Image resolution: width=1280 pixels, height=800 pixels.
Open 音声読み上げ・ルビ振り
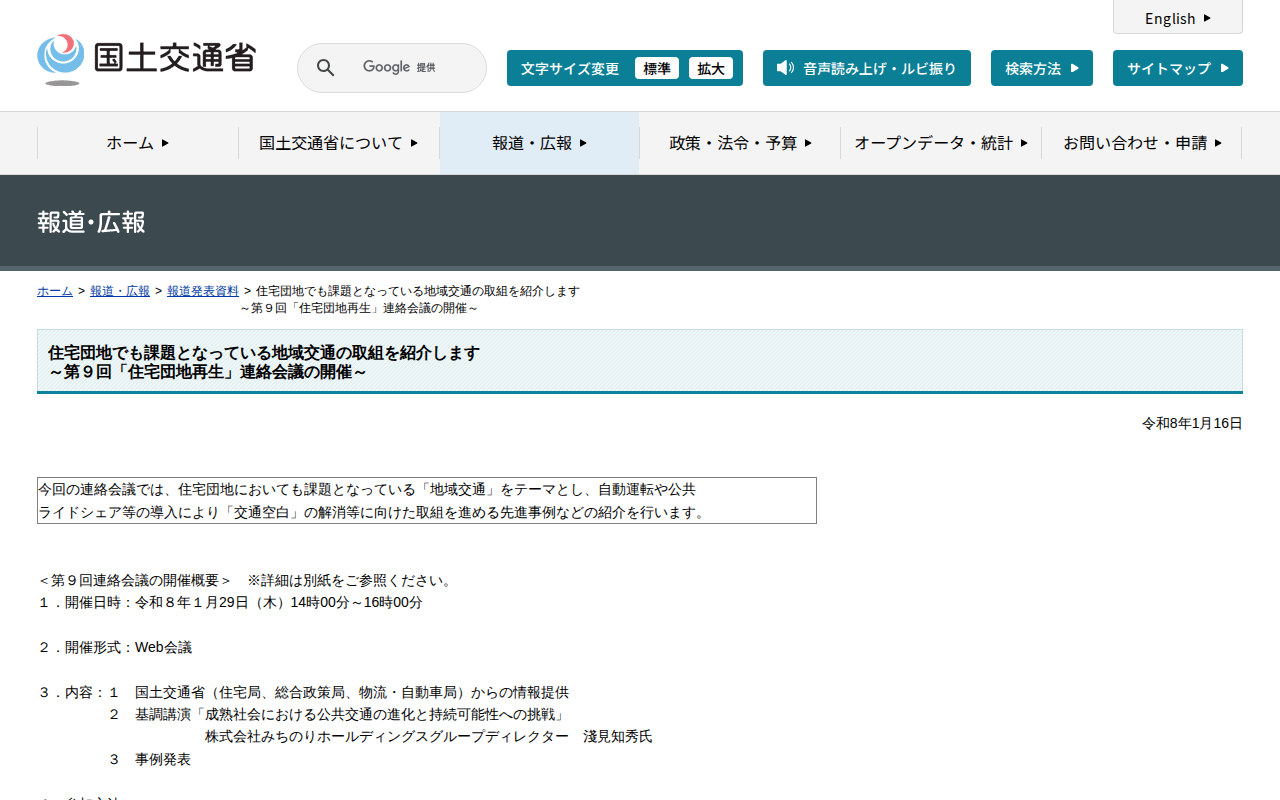click(867, 68)
